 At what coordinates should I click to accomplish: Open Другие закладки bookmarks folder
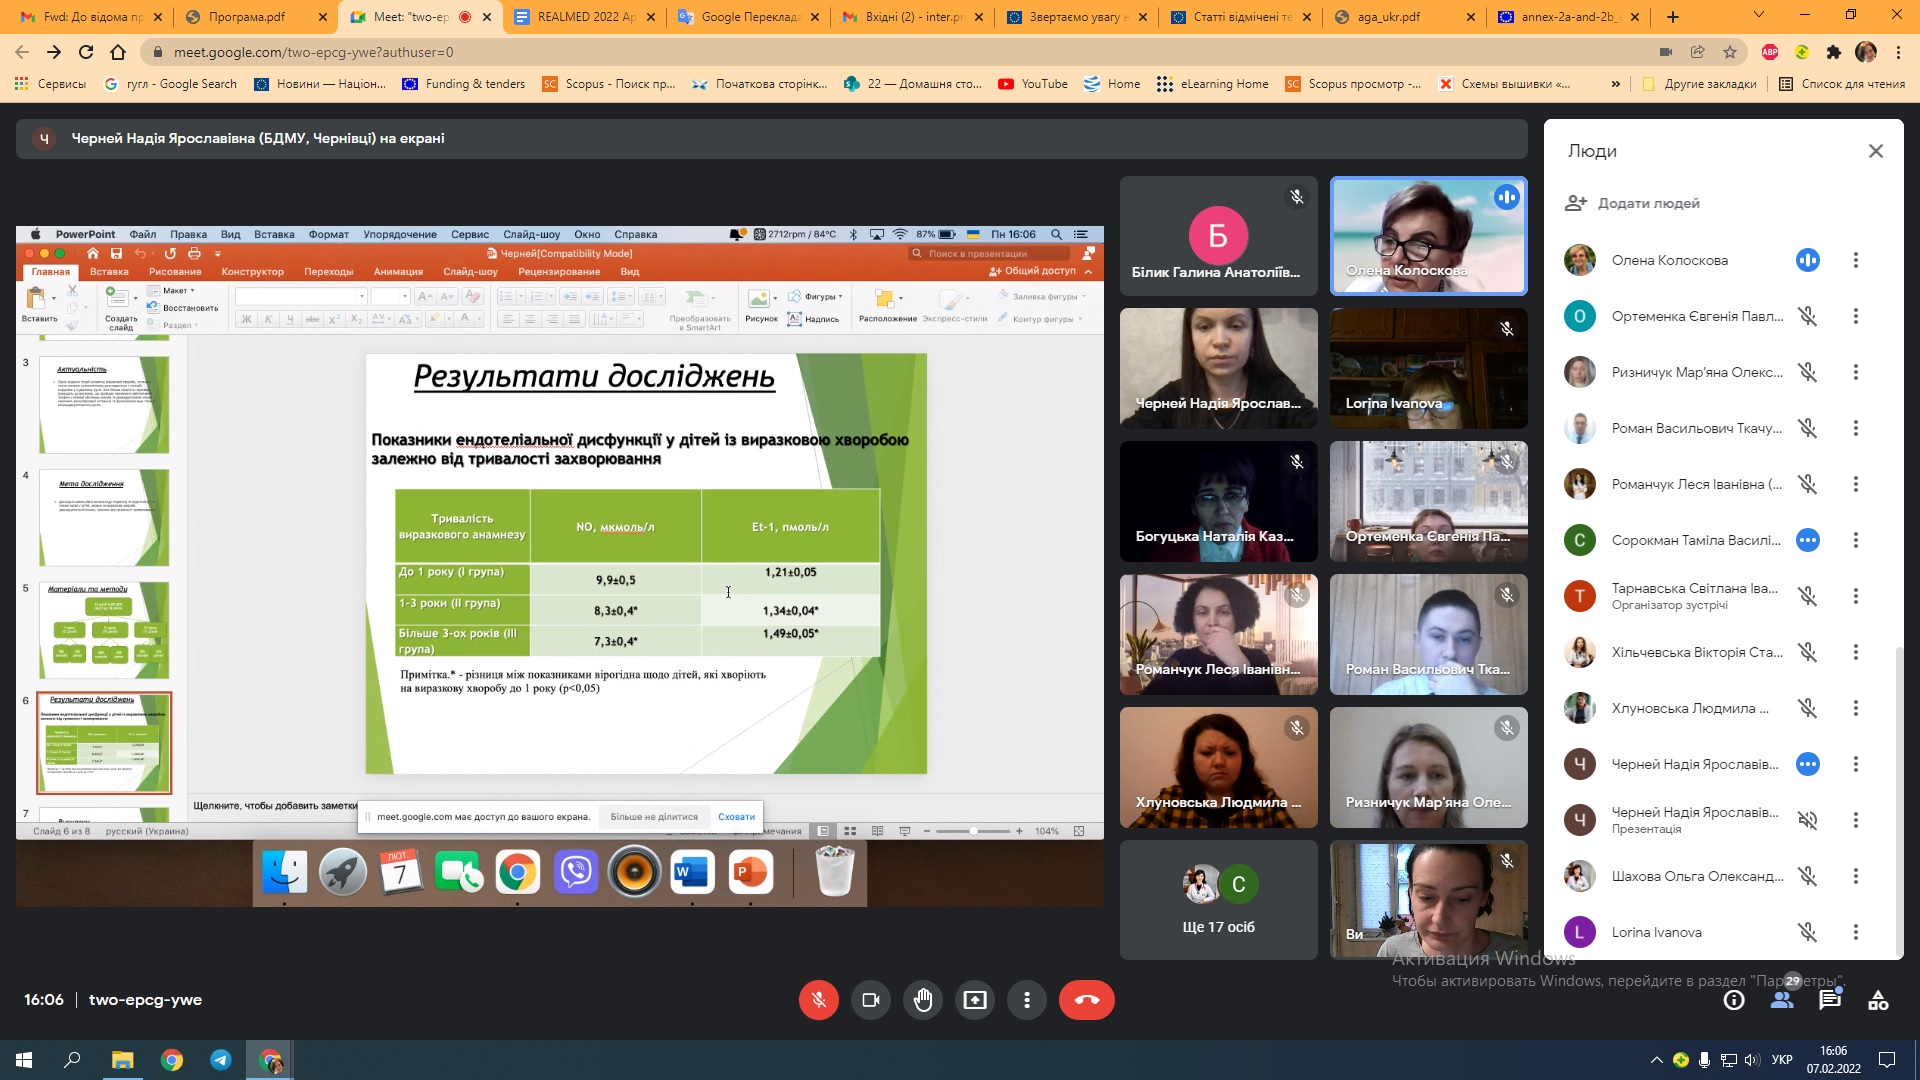click(1699, 84)
